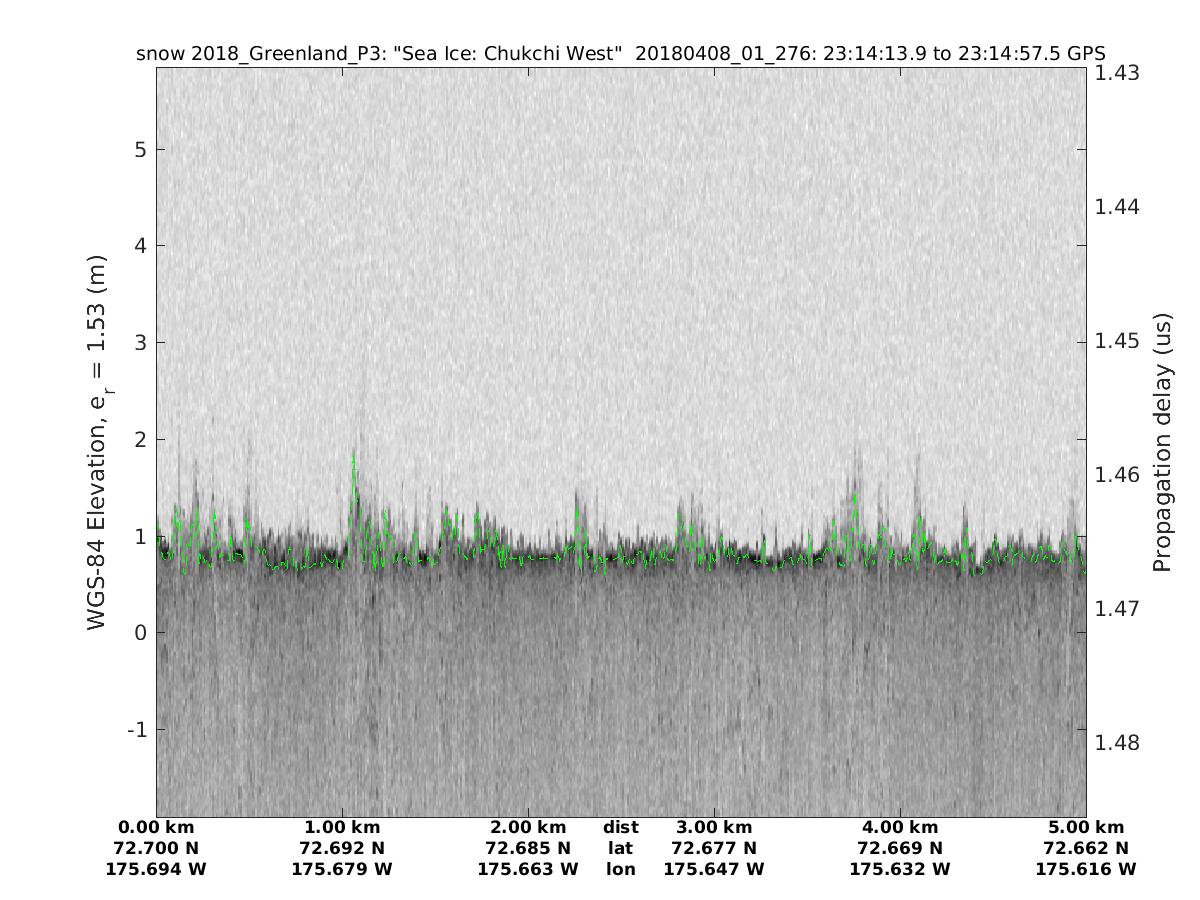Click the 'lon' legend label

point(620,870)
